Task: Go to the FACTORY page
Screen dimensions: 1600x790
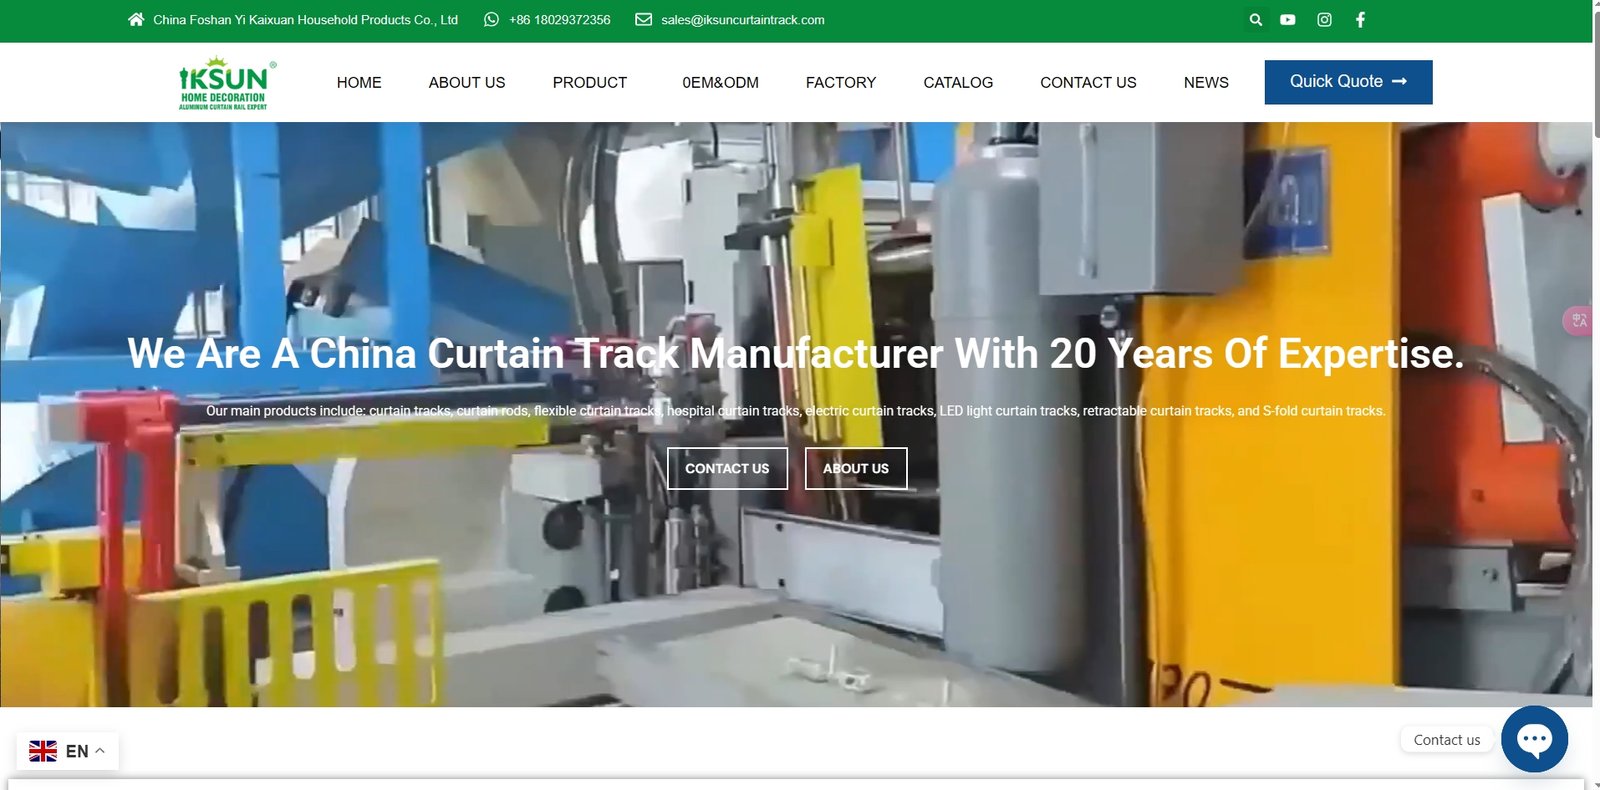Action: (840, 83)
